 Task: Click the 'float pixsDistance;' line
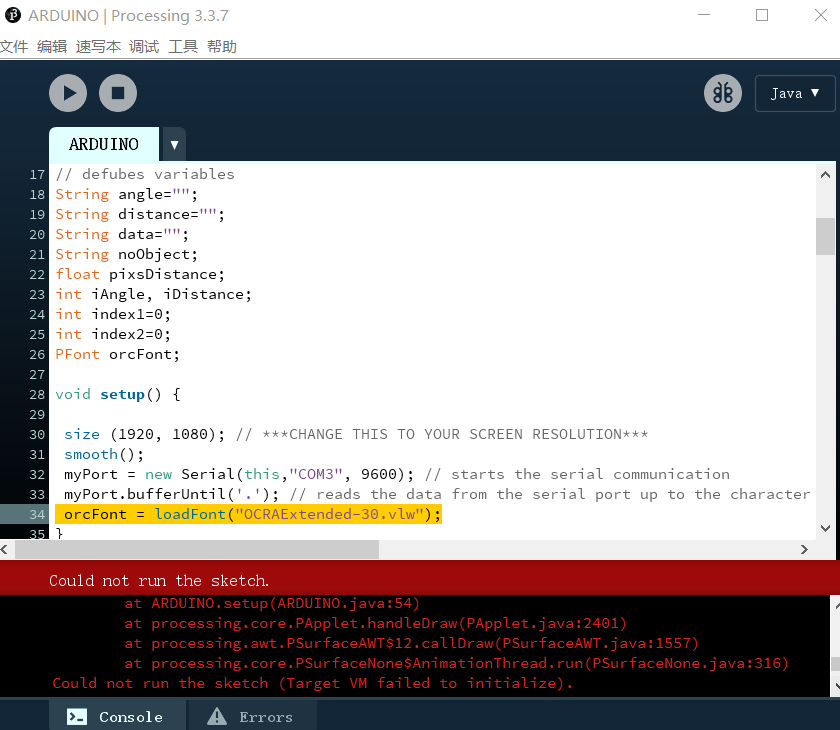[x=140, y=275]
